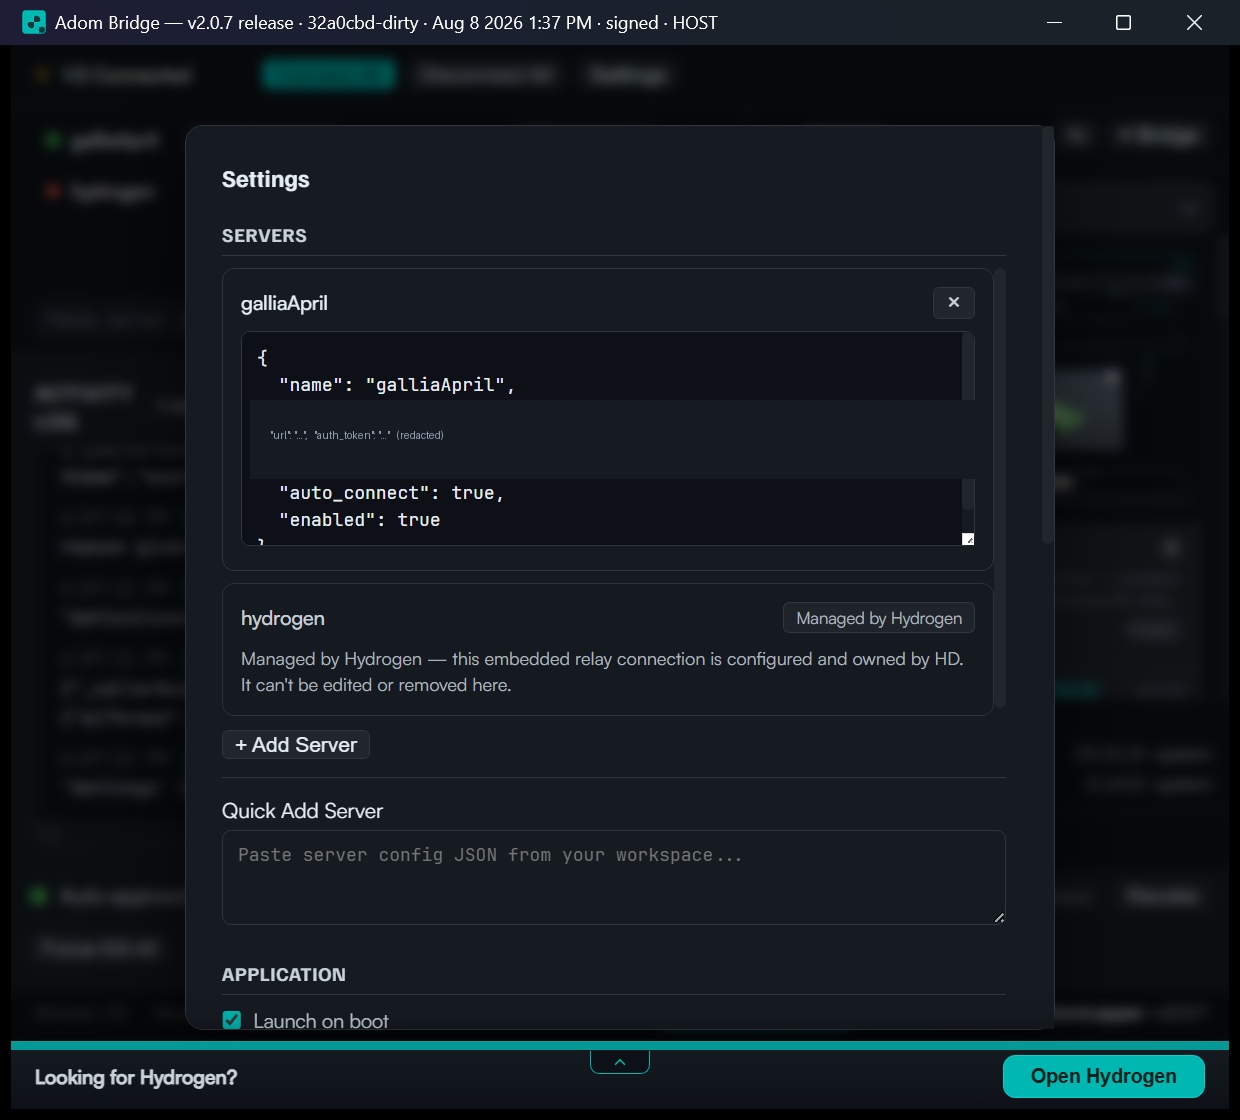
Task: Click the "enabled": true line in JSON
Action: tap(360, 520)
